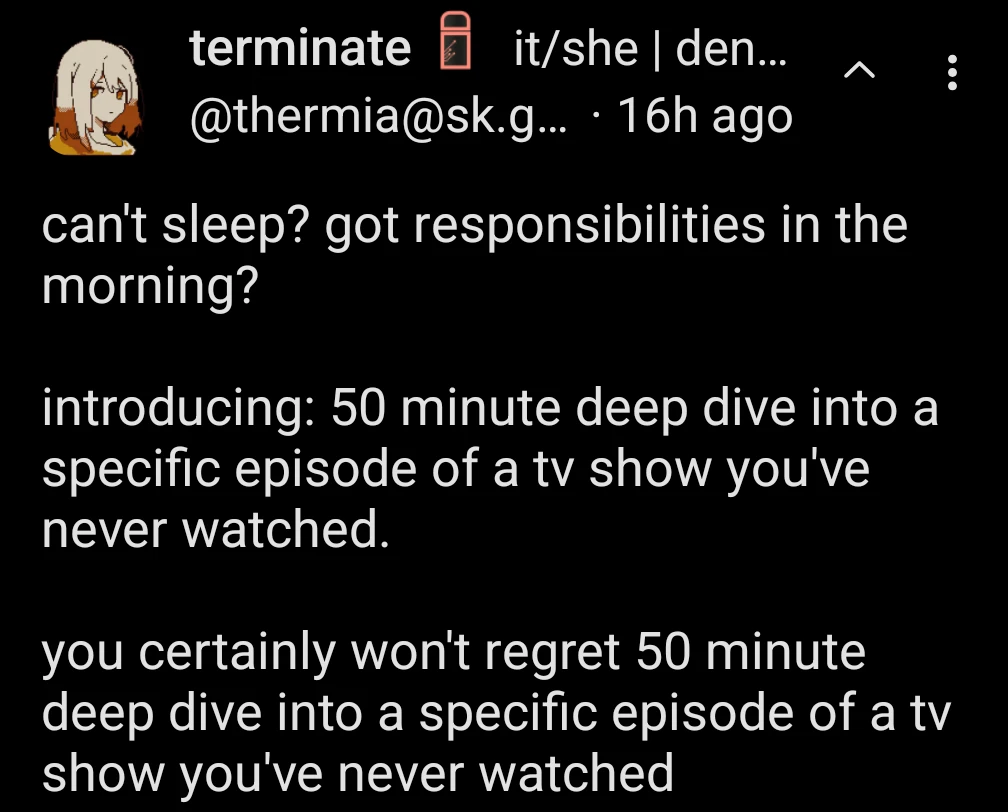Click the "16h ago" timestamp
Screen dimensions: 1008x812
706,117
